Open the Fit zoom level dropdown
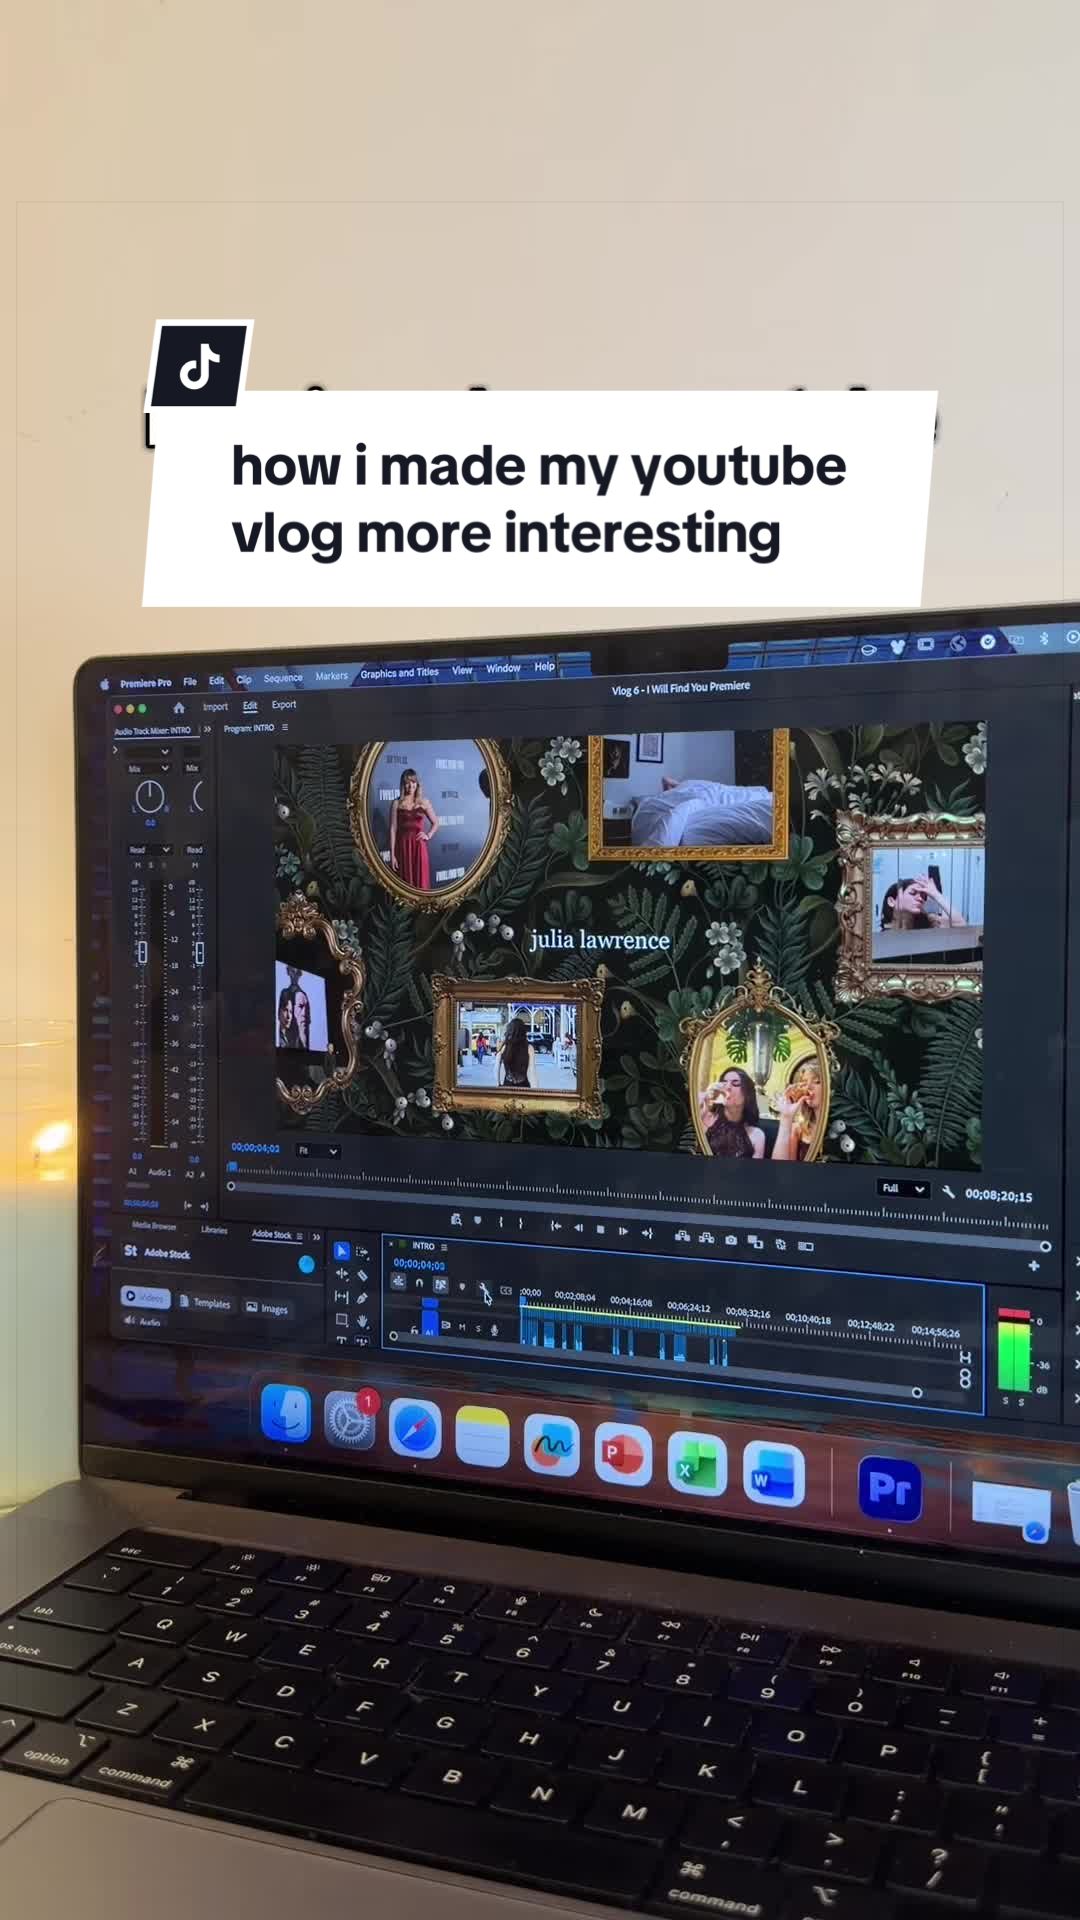The image size is (1080, 1920). tap(318, 1151)
